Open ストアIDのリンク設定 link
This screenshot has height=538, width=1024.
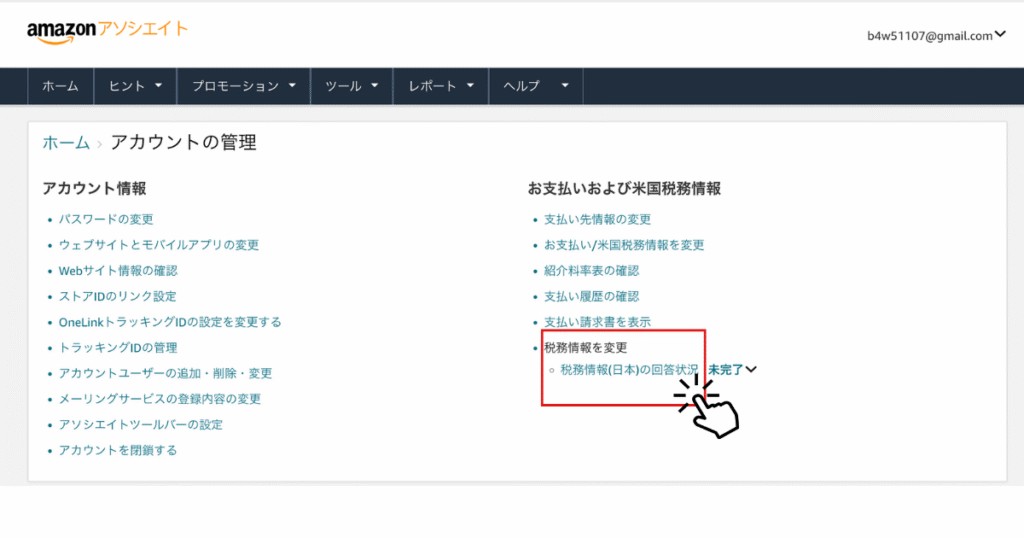pyautogui.click(x=117, y=296)
